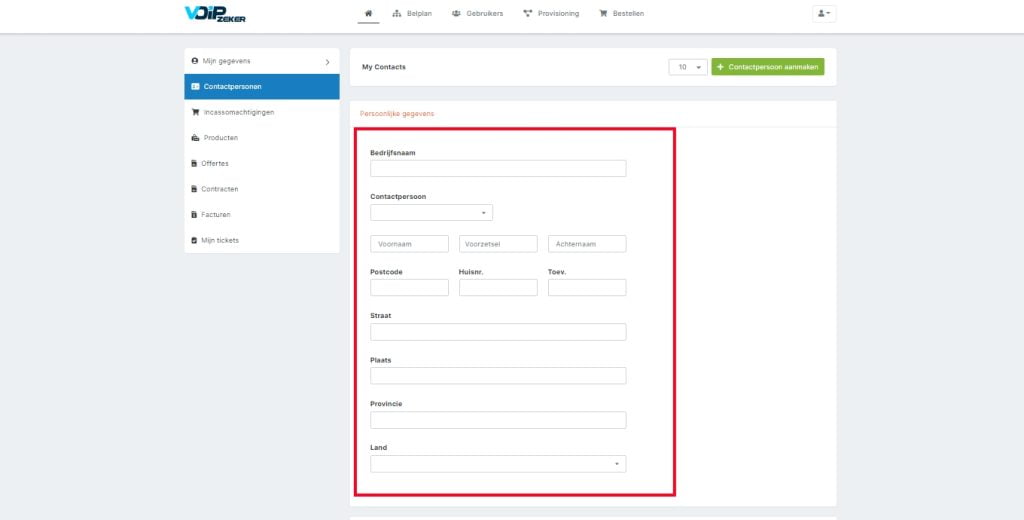Select Contactpersonen in sidebar
The width and height of the screenshot is (1024, 520).
[x=262, y=86]
